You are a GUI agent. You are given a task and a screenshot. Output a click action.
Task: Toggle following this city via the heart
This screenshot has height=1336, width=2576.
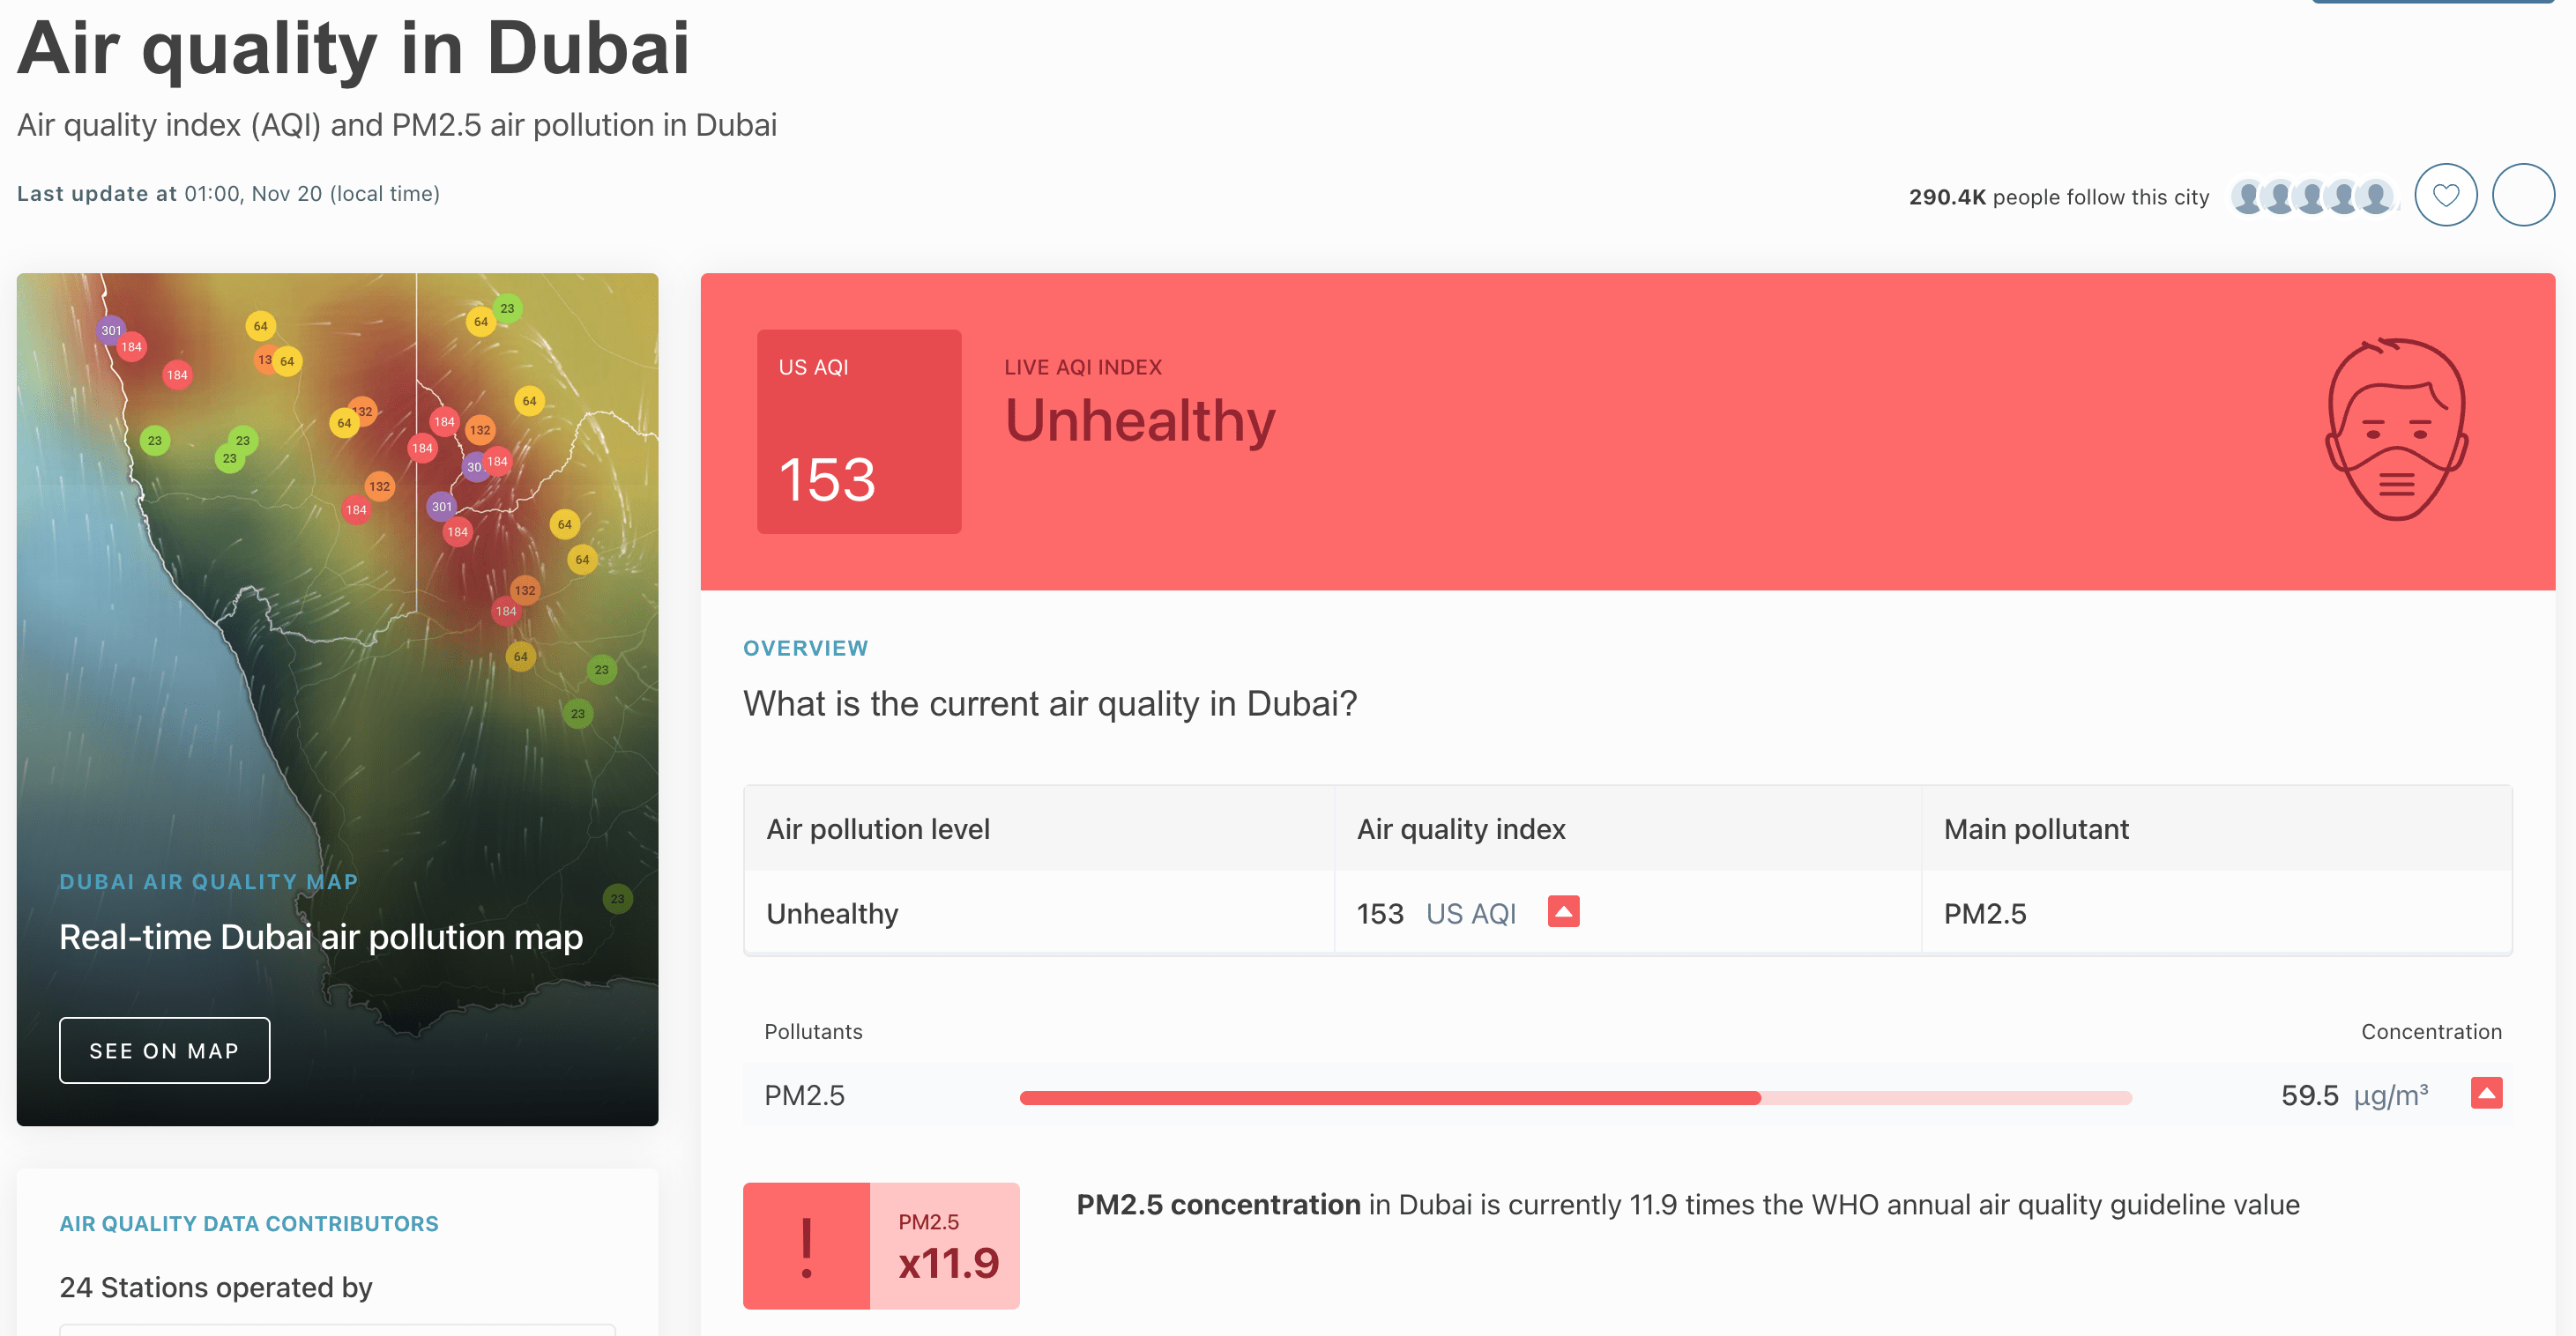coord(2446,195)
